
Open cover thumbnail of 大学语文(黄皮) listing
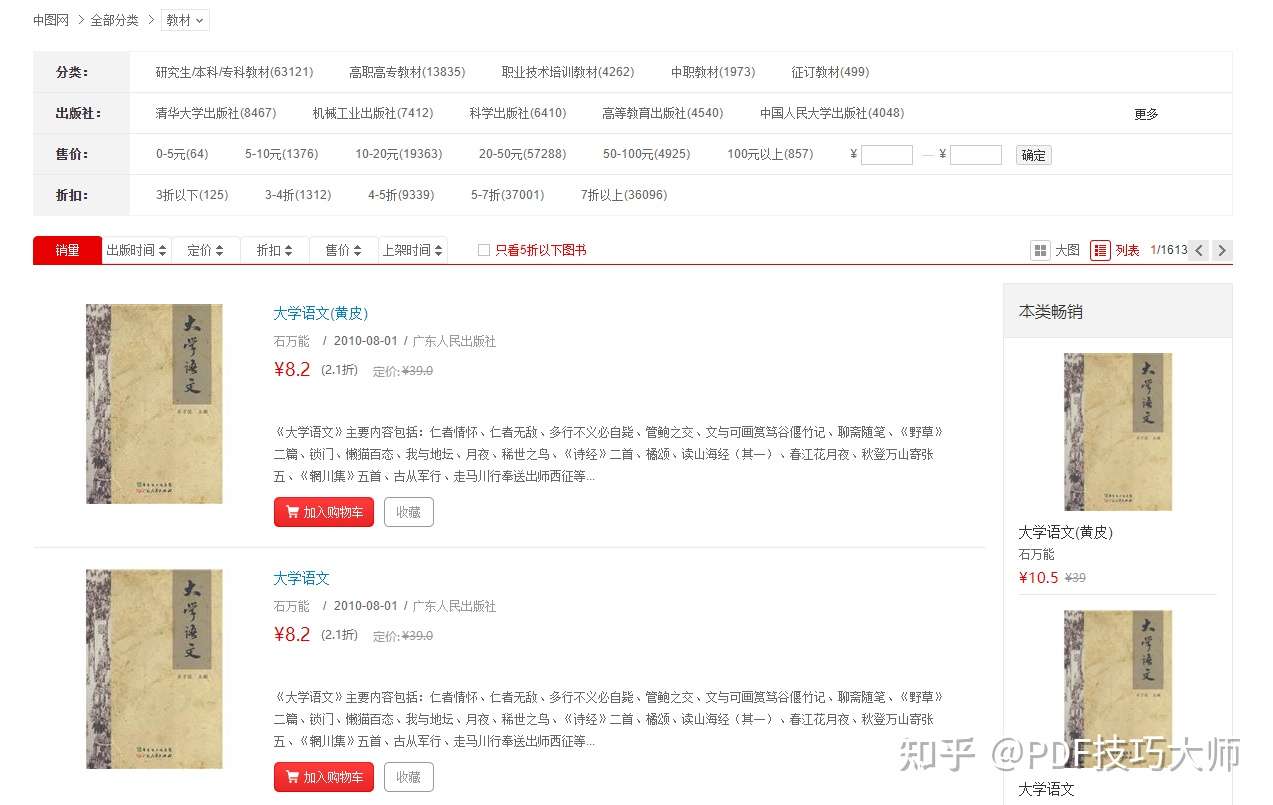point(154,404)
